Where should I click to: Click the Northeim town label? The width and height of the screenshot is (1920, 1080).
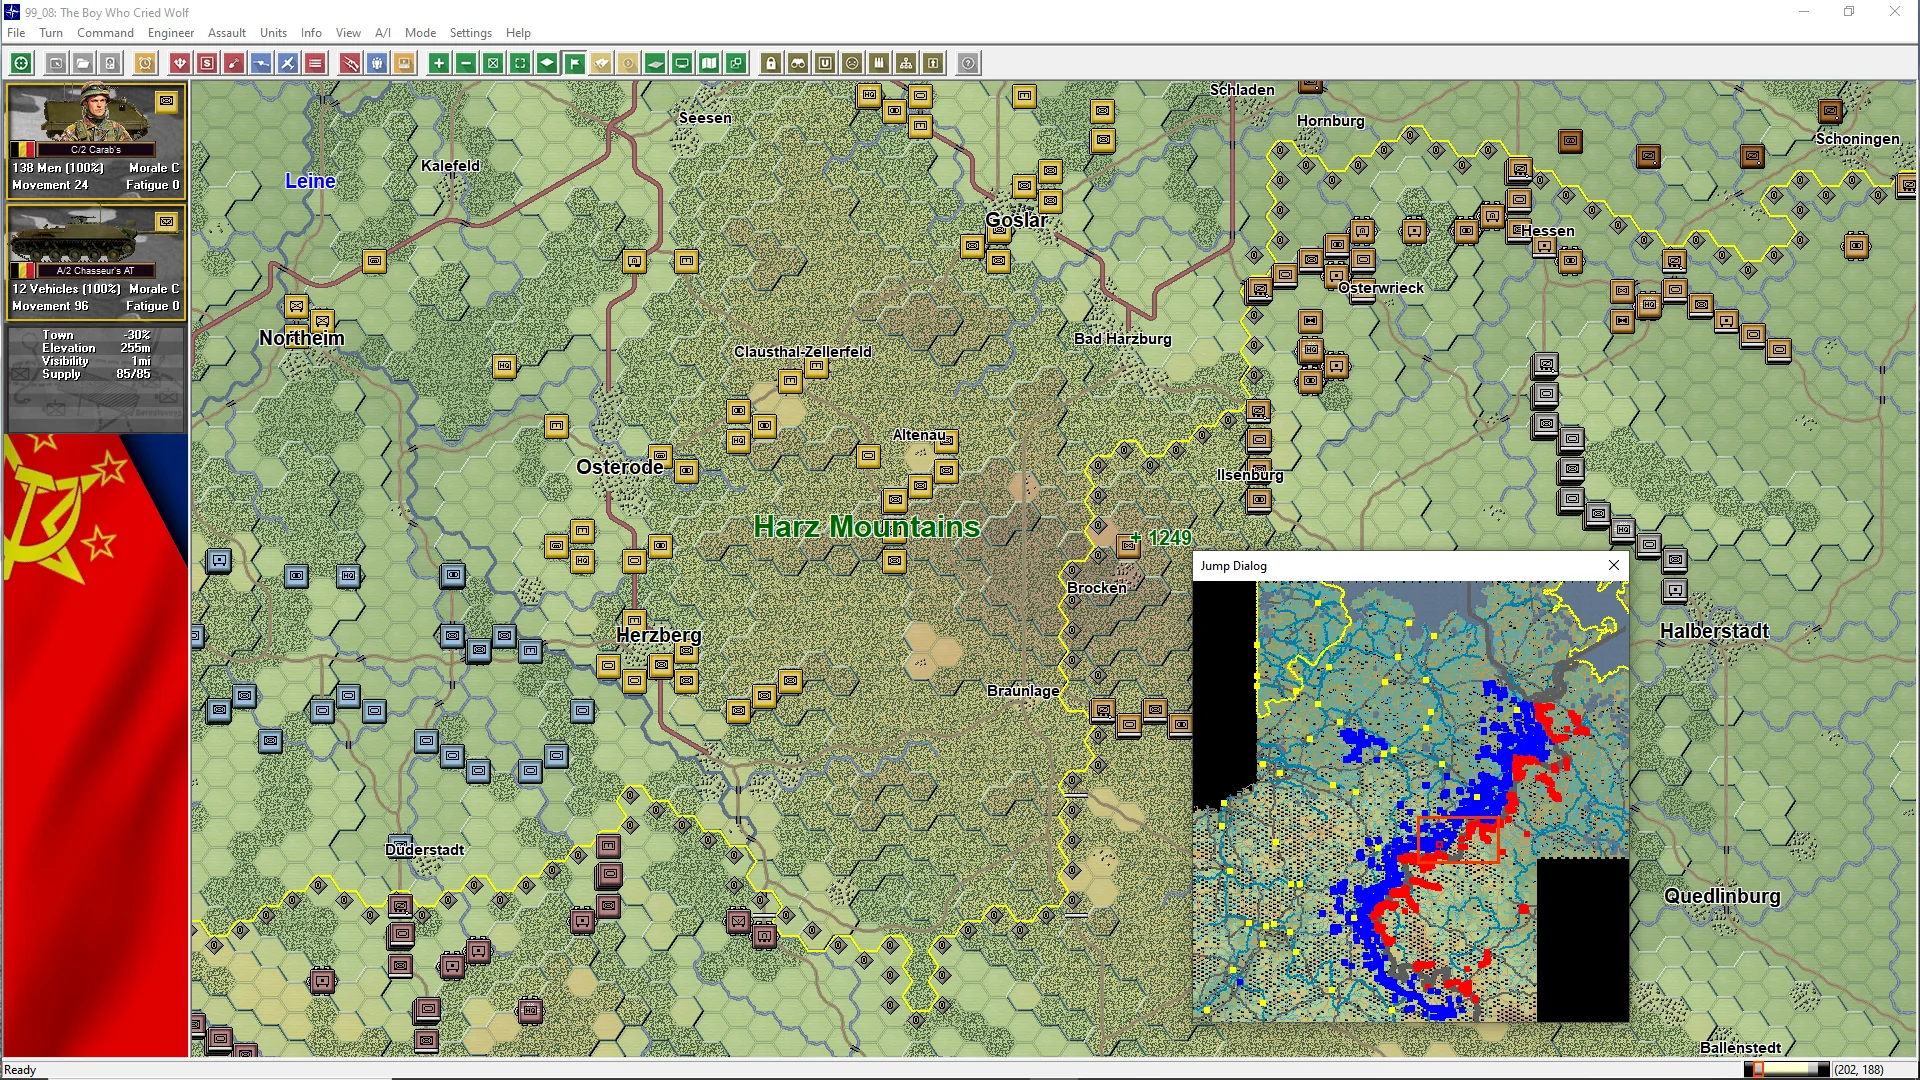point(302,338)
